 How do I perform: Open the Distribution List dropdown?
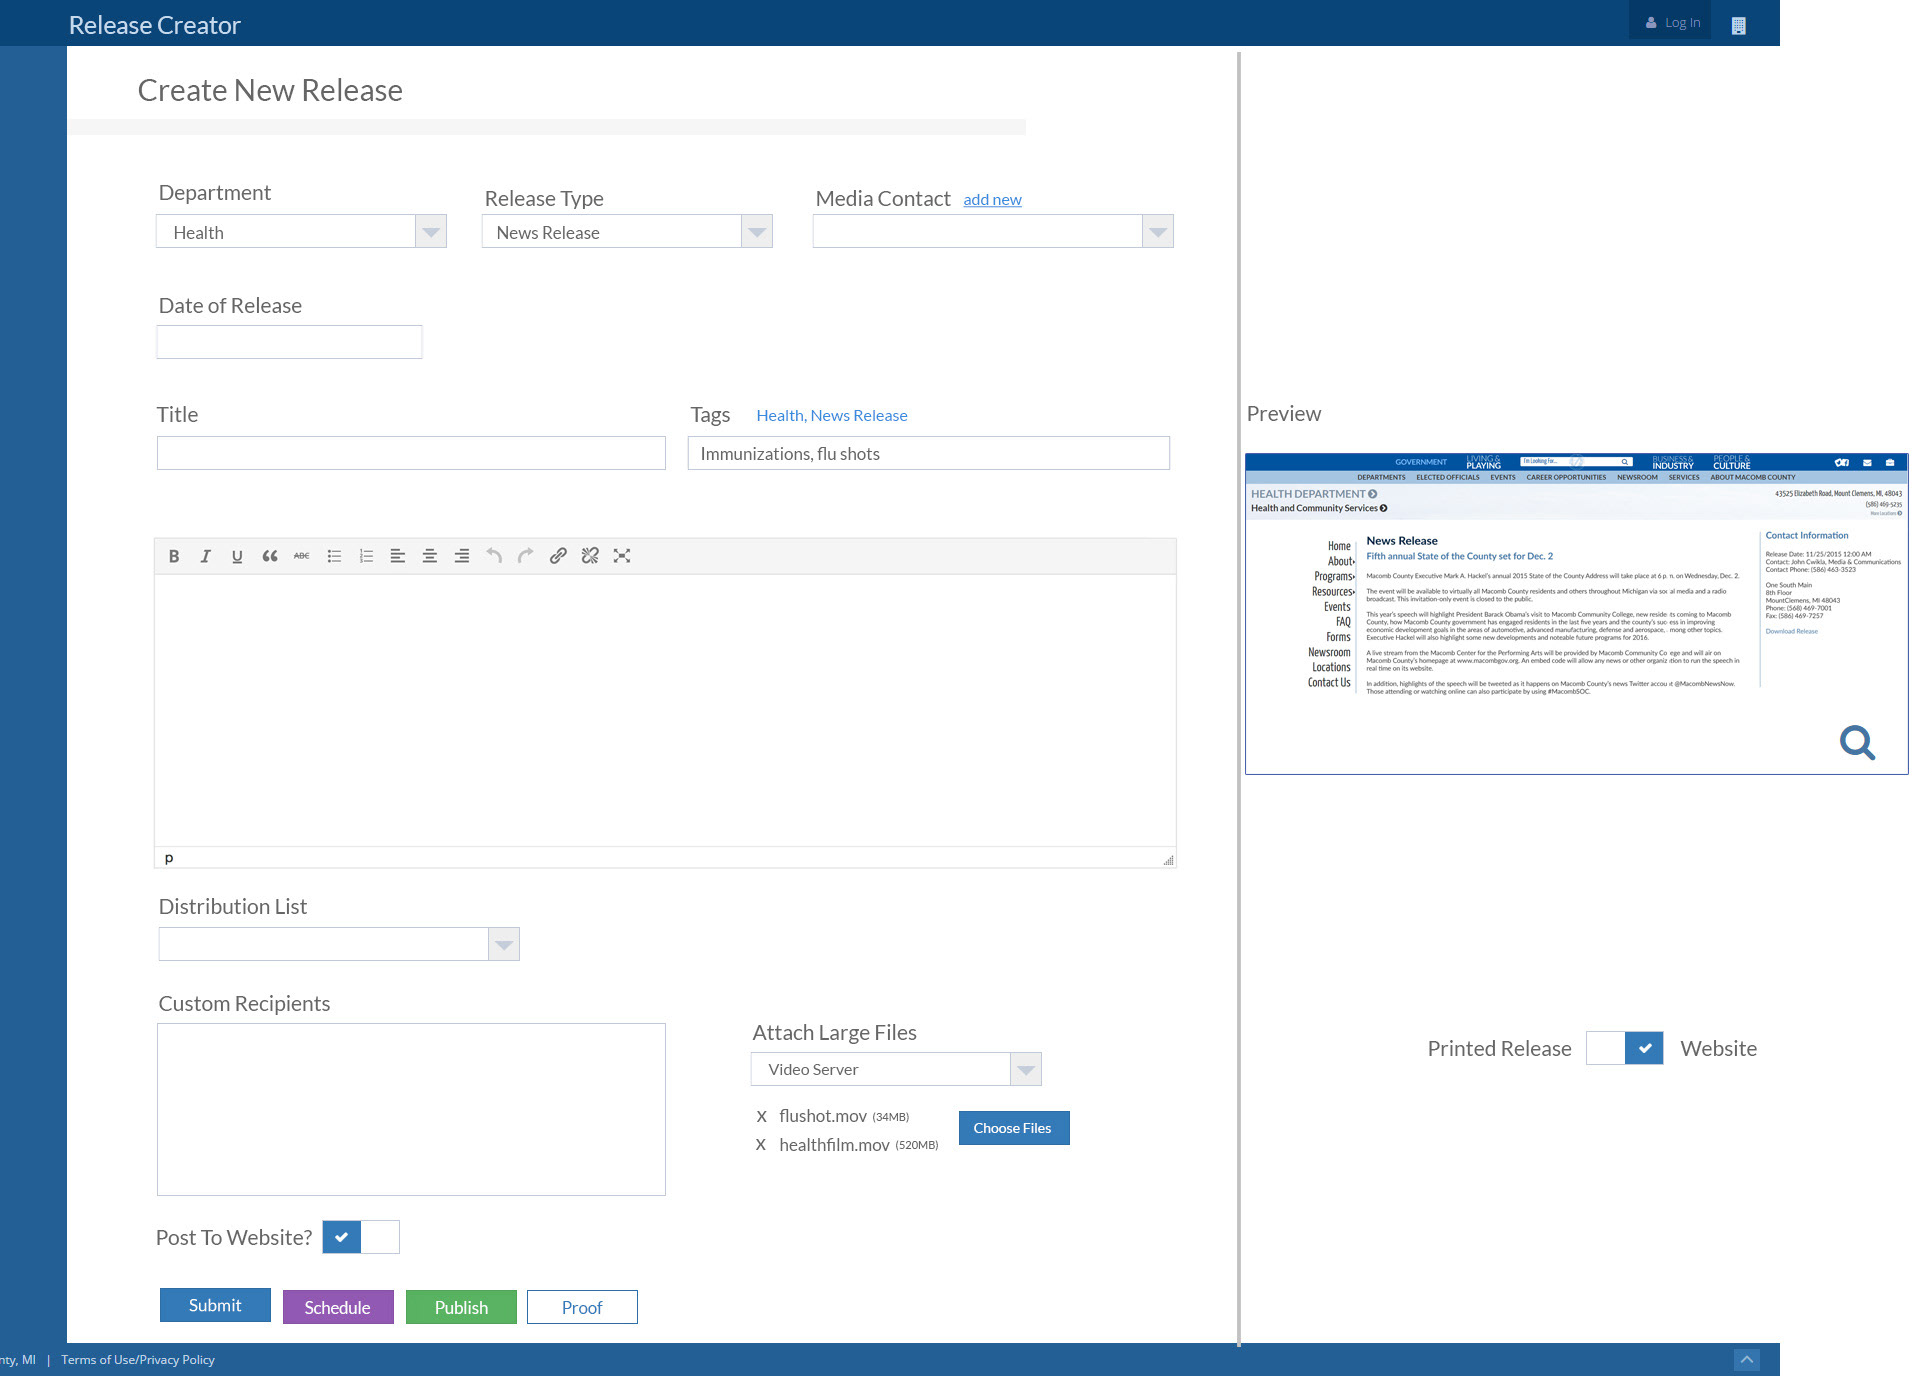(504, 944)
